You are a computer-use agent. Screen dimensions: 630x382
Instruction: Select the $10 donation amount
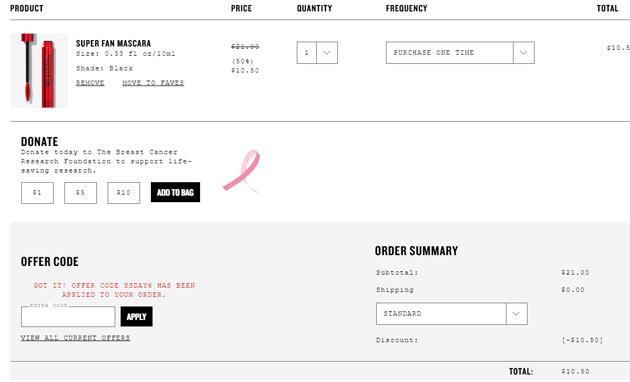click(x=124, y=193)
